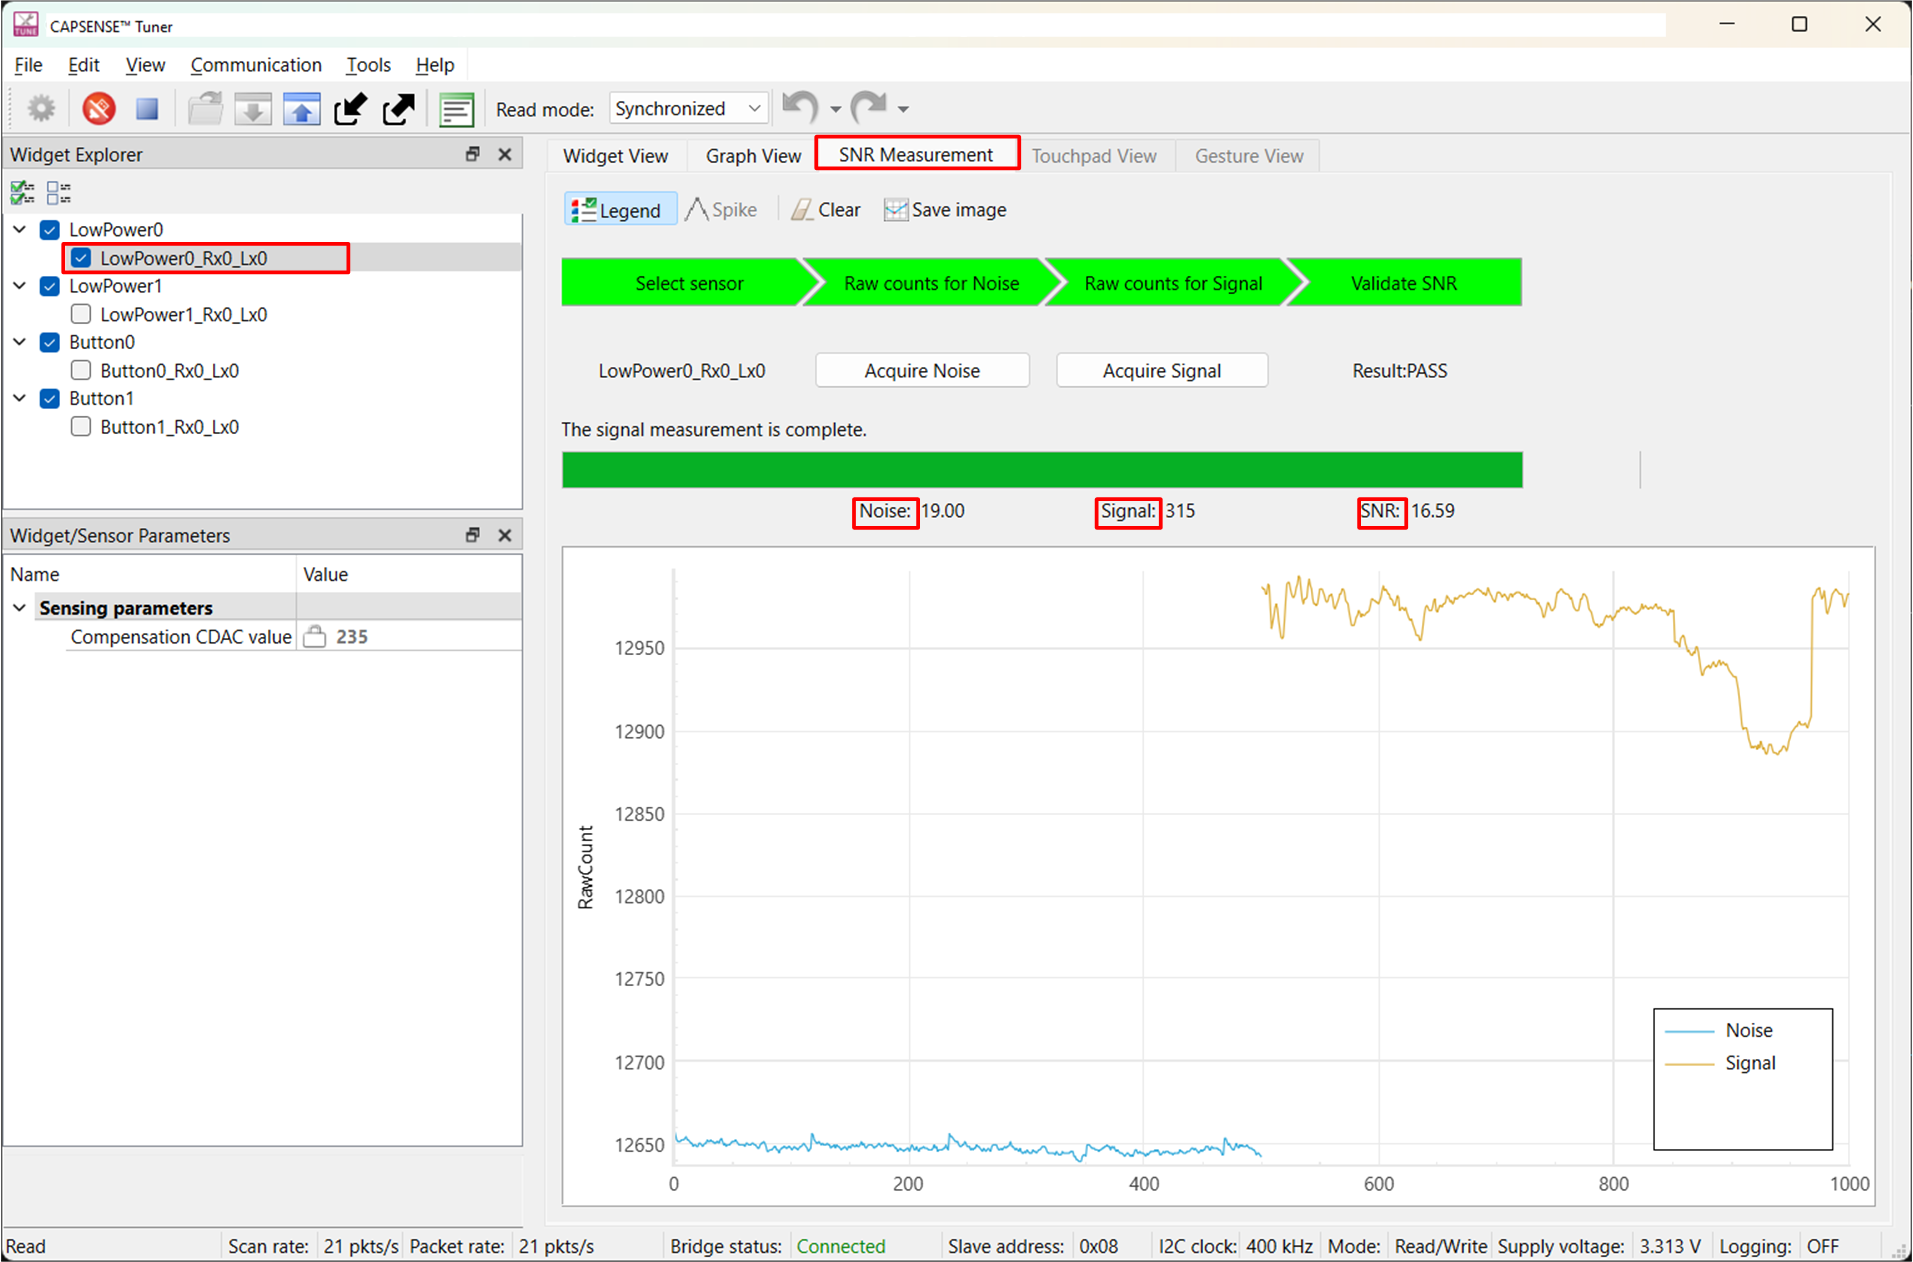Click the lock icon beside CDAC value
1913x1262 pixels.
pyautogui.click(x=315, y=637)
